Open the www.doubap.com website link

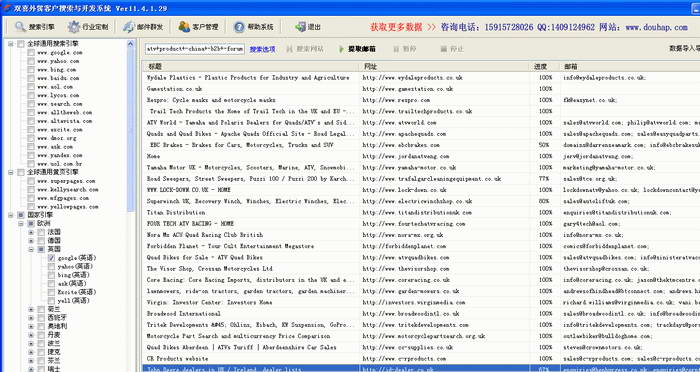pos(656,27)
